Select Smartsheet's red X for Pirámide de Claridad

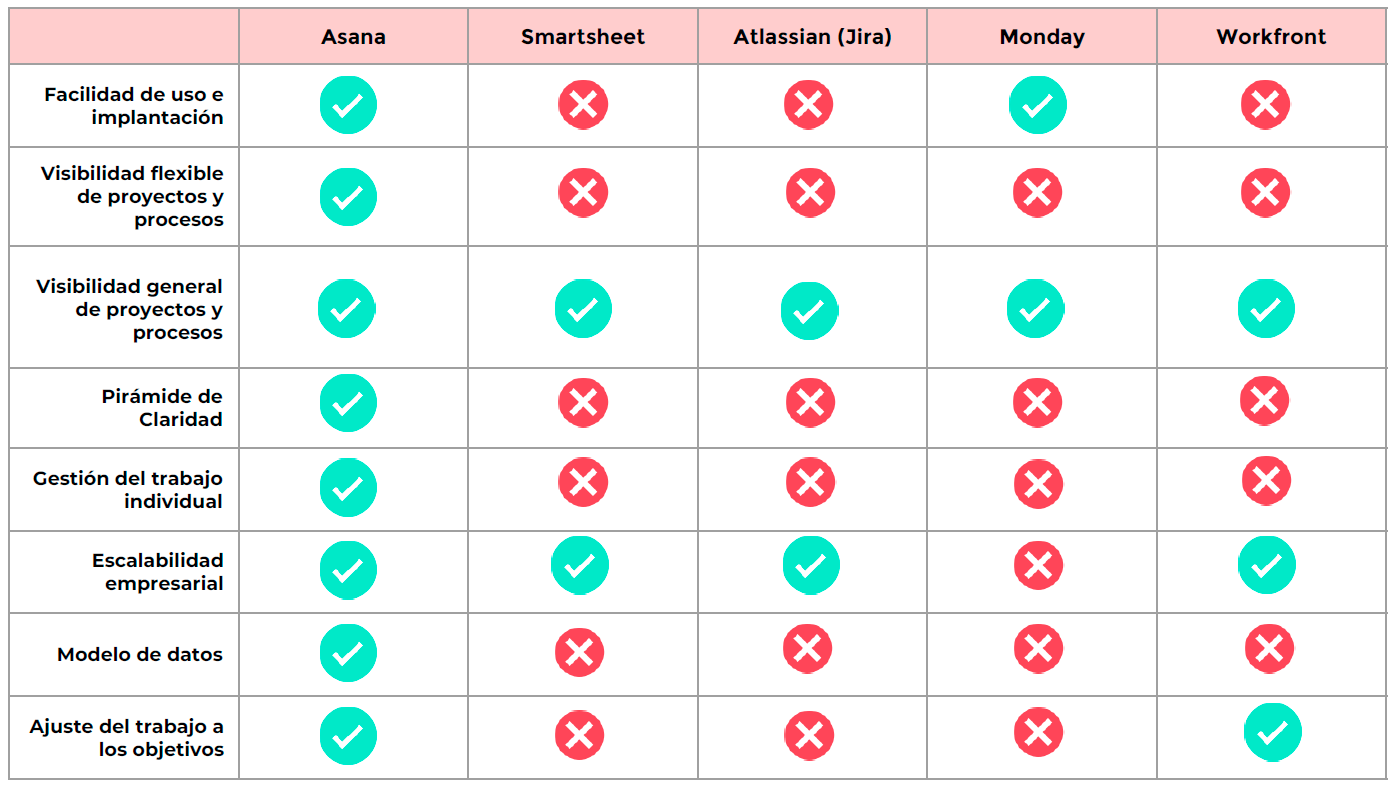point(583,403)
